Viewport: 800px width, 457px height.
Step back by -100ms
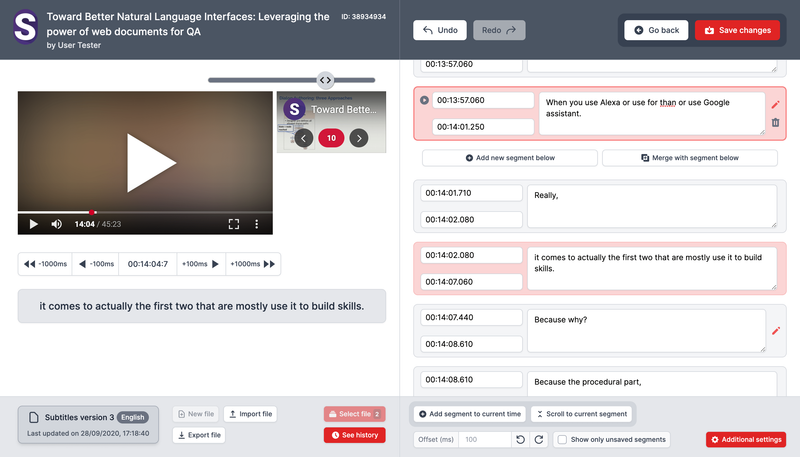tap(96, 264)
